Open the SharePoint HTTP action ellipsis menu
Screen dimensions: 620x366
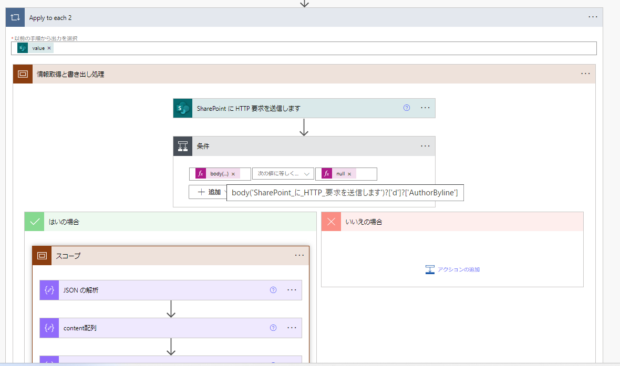(425, 108)
